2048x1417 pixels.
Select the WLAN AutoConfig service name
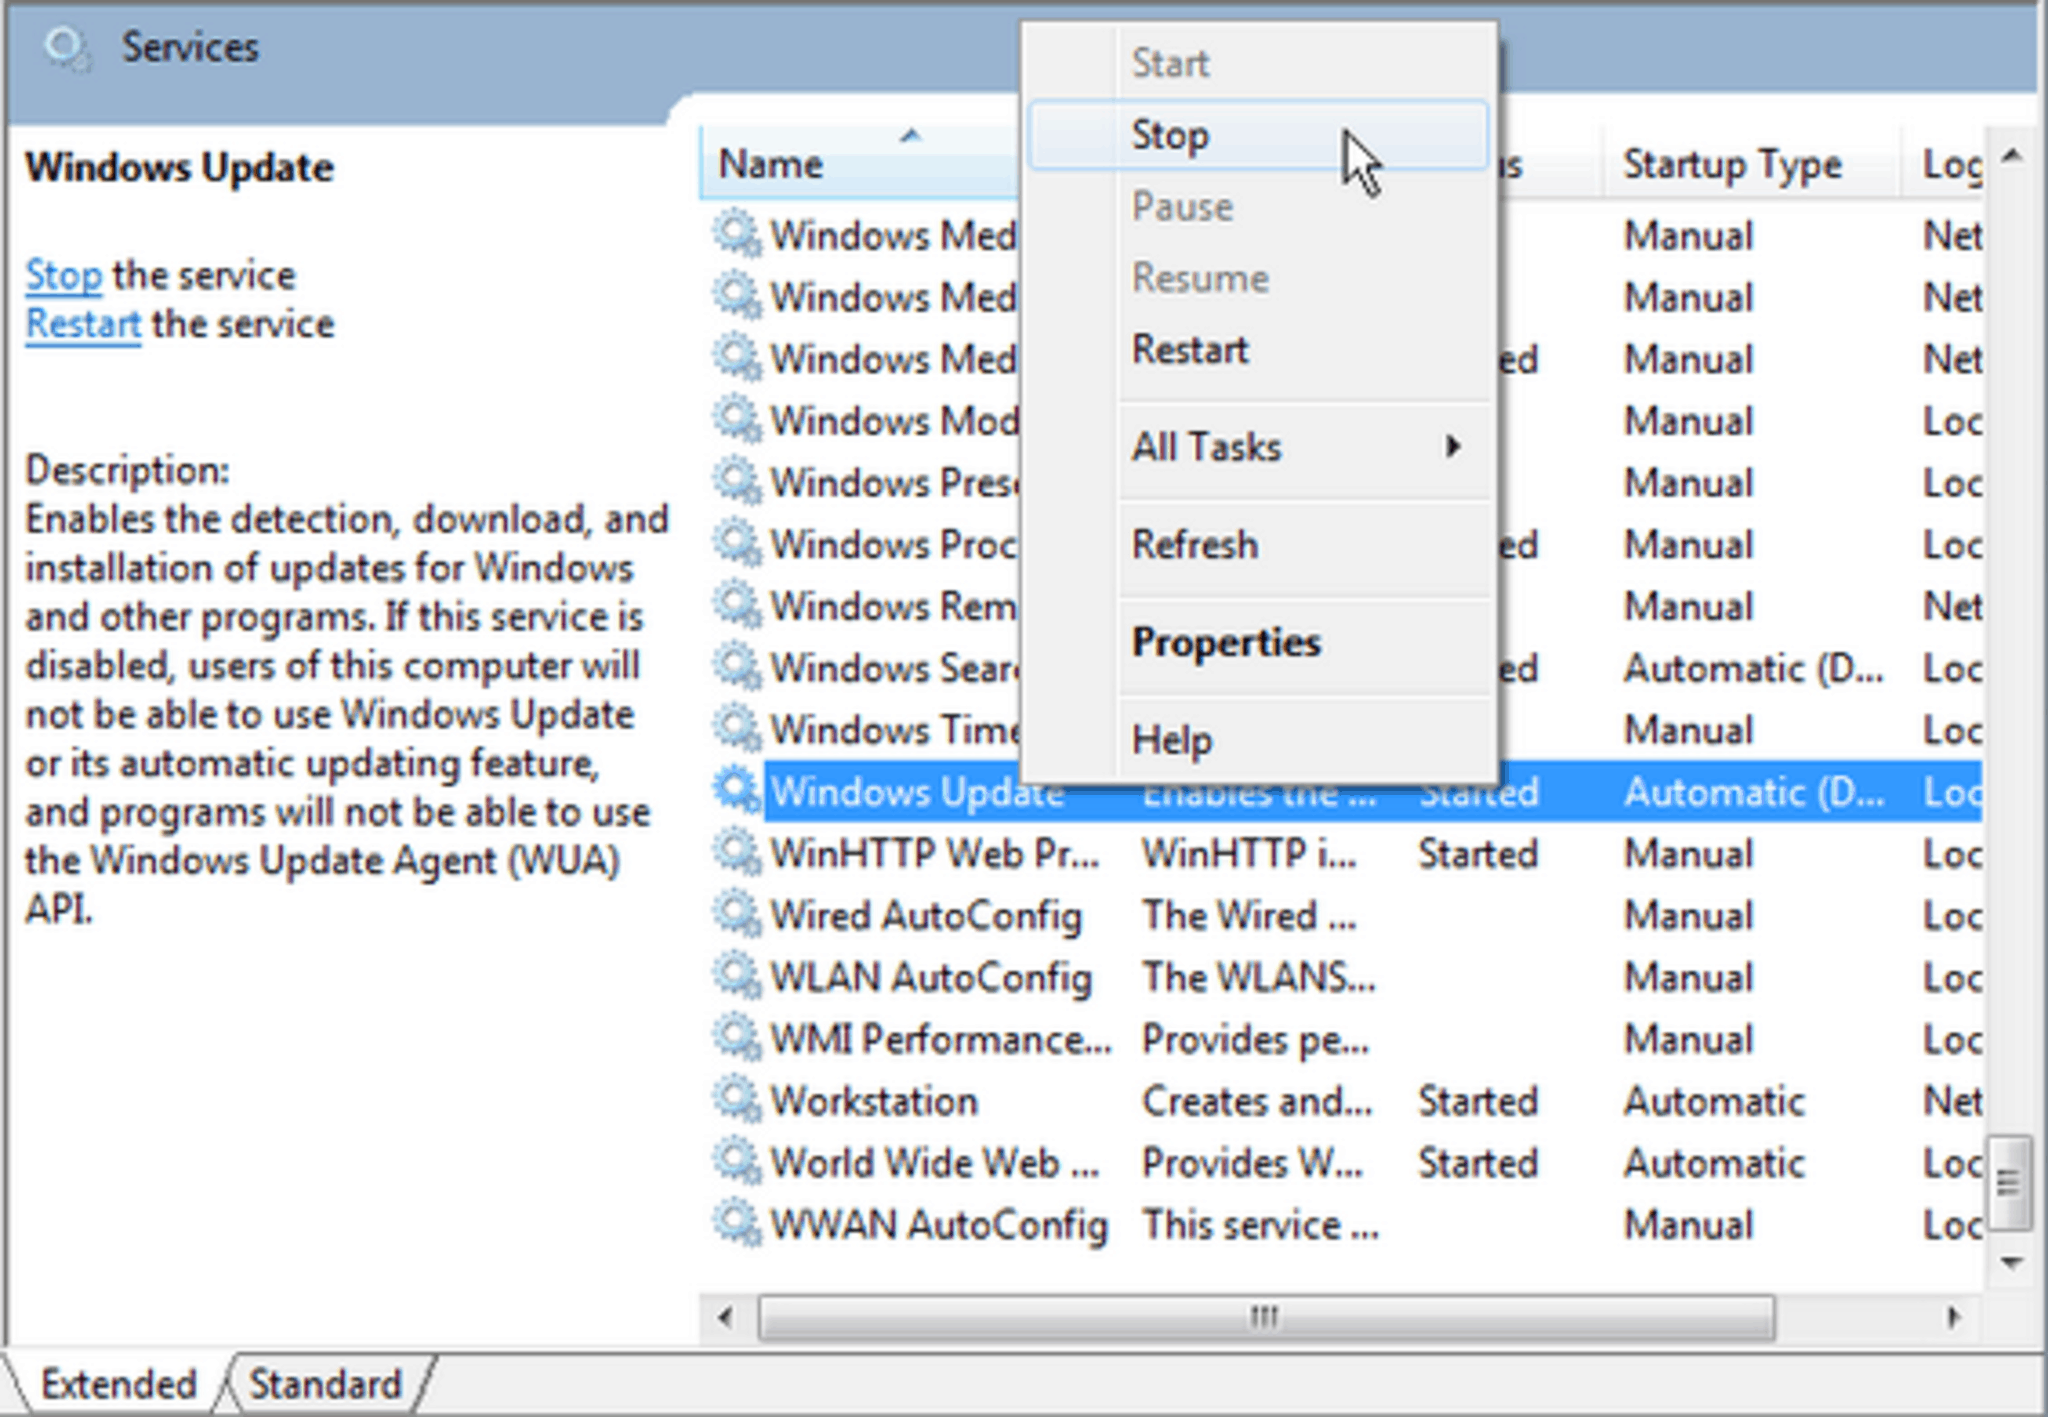pos(931,977)
